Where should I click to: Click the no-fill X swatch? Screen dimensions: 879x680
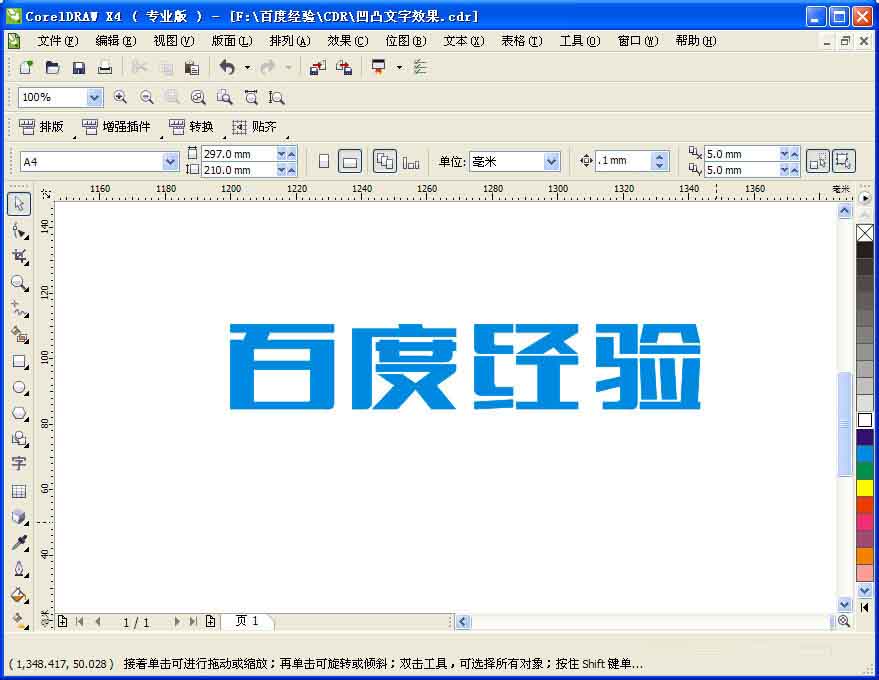[x=864, y=233]
